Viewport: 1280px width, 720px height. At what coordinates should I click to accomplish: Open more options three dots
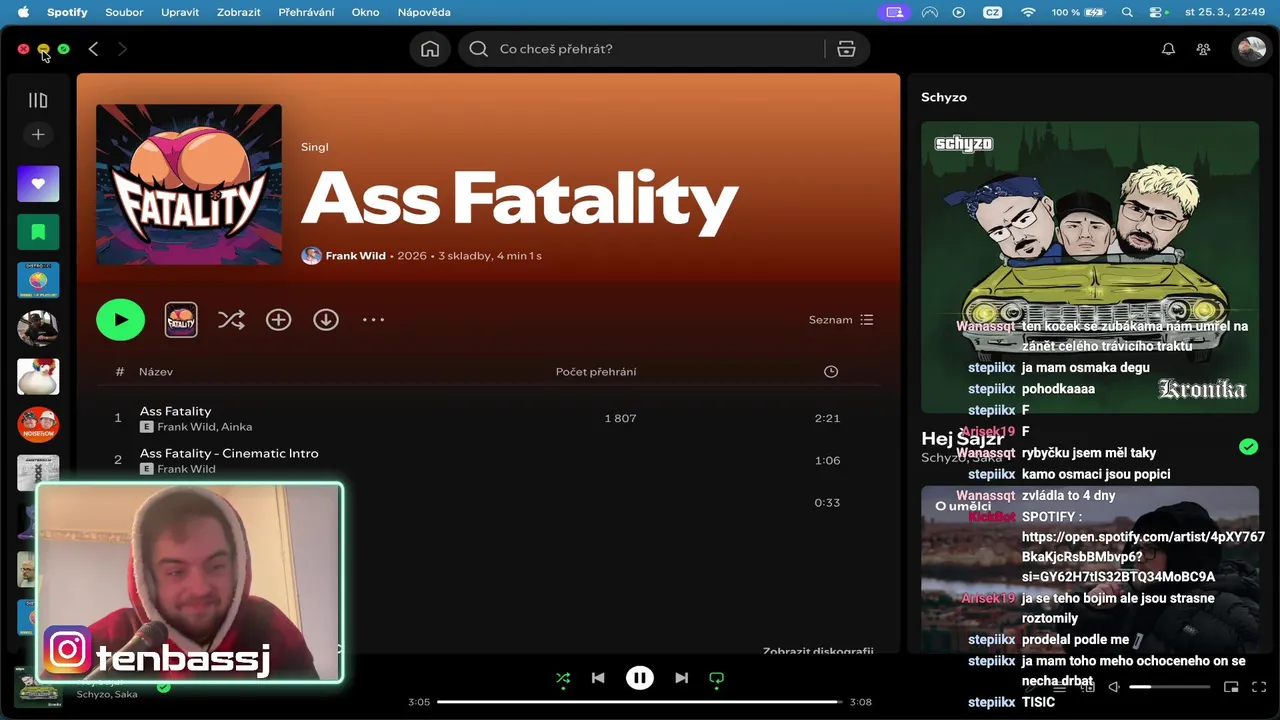pyautogui.click(x=373, y=320)
